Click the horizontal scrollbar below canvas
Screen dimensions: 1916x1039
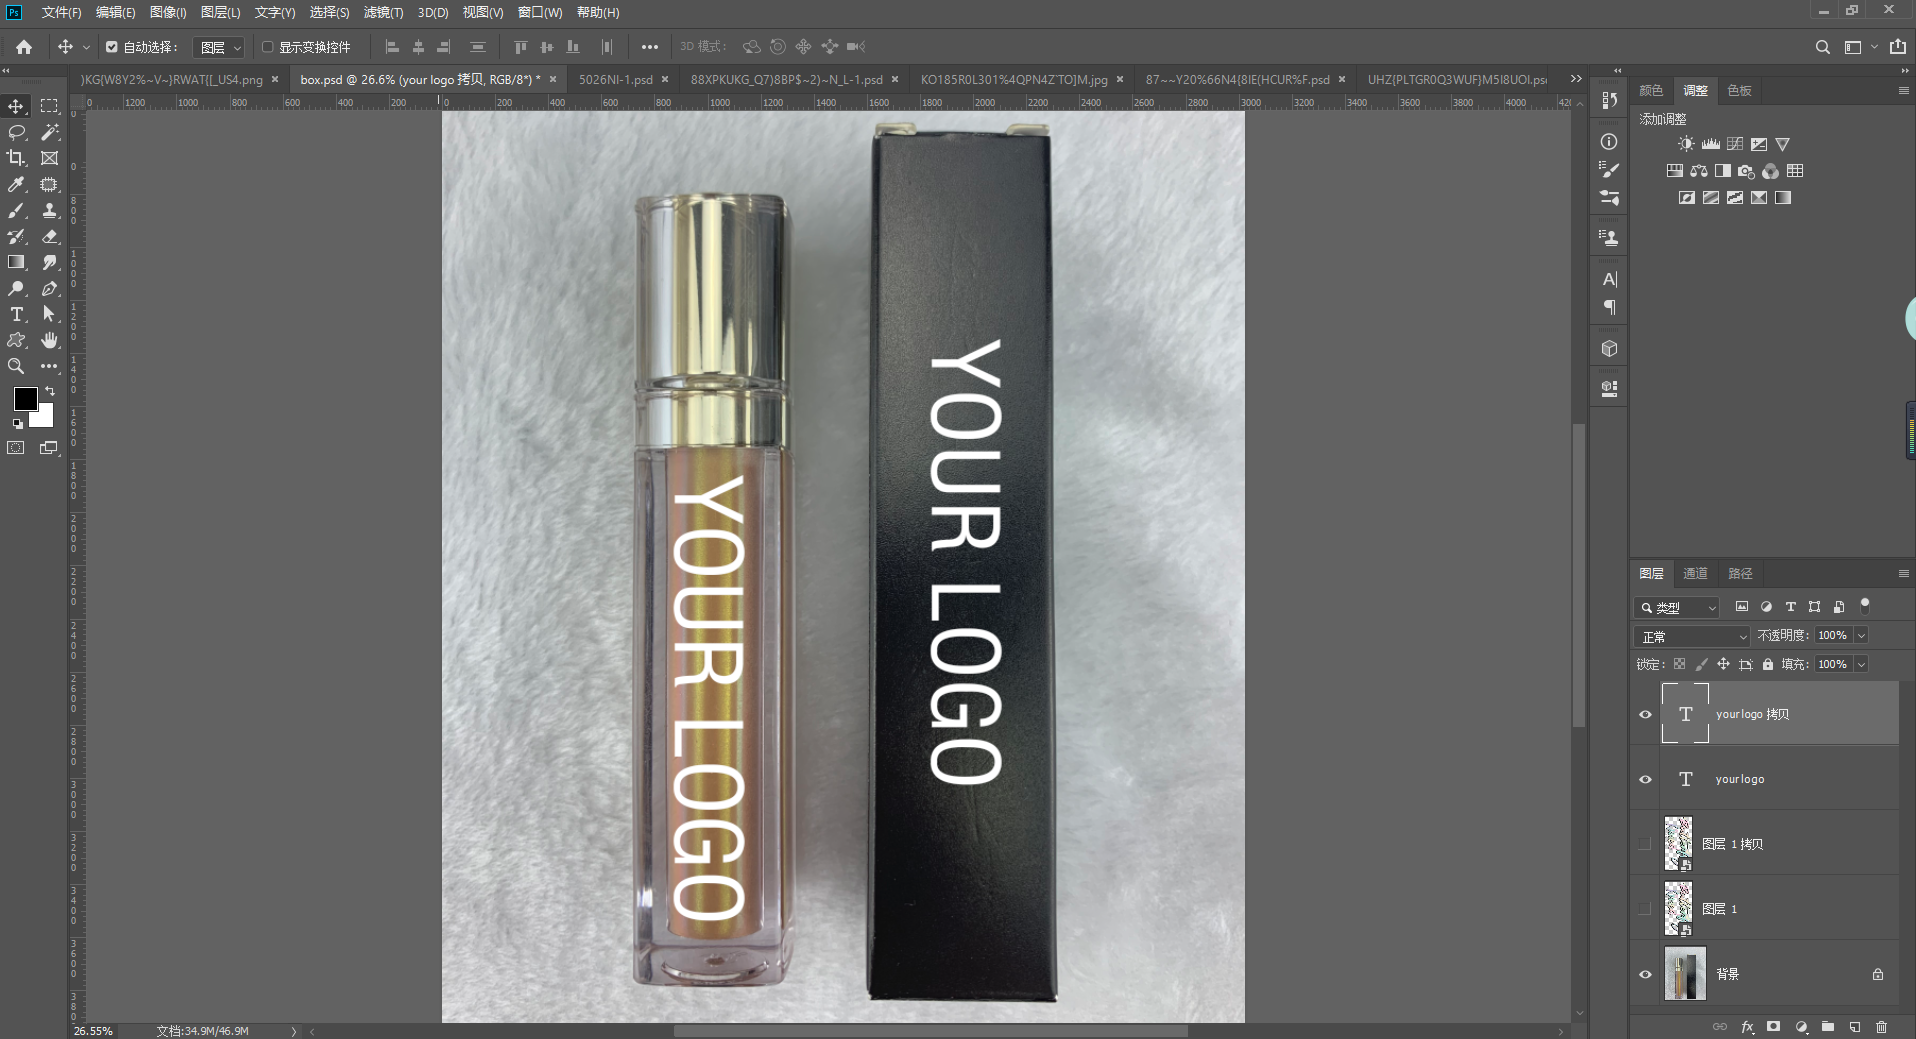pyautogui.click(x=931, y=1031)
